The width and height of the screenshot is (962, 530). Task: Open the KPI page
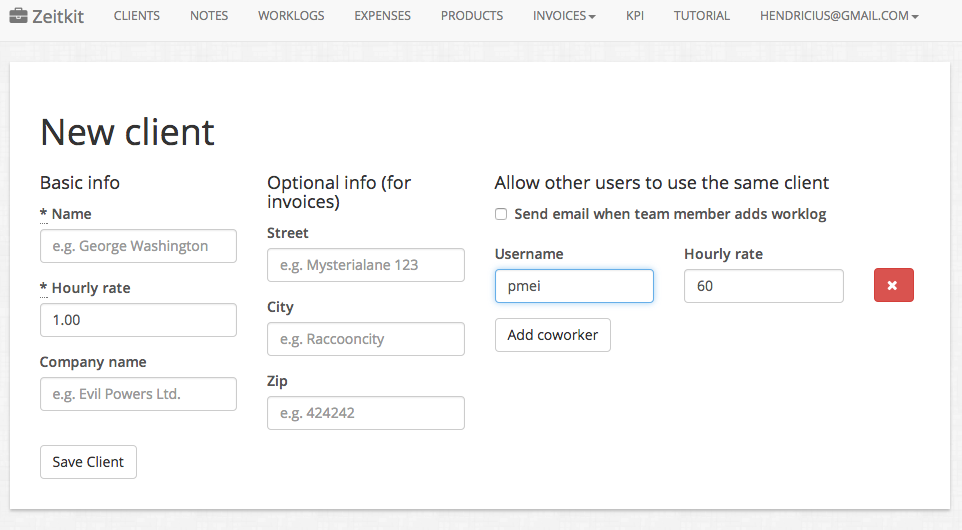tap(635, 16)
